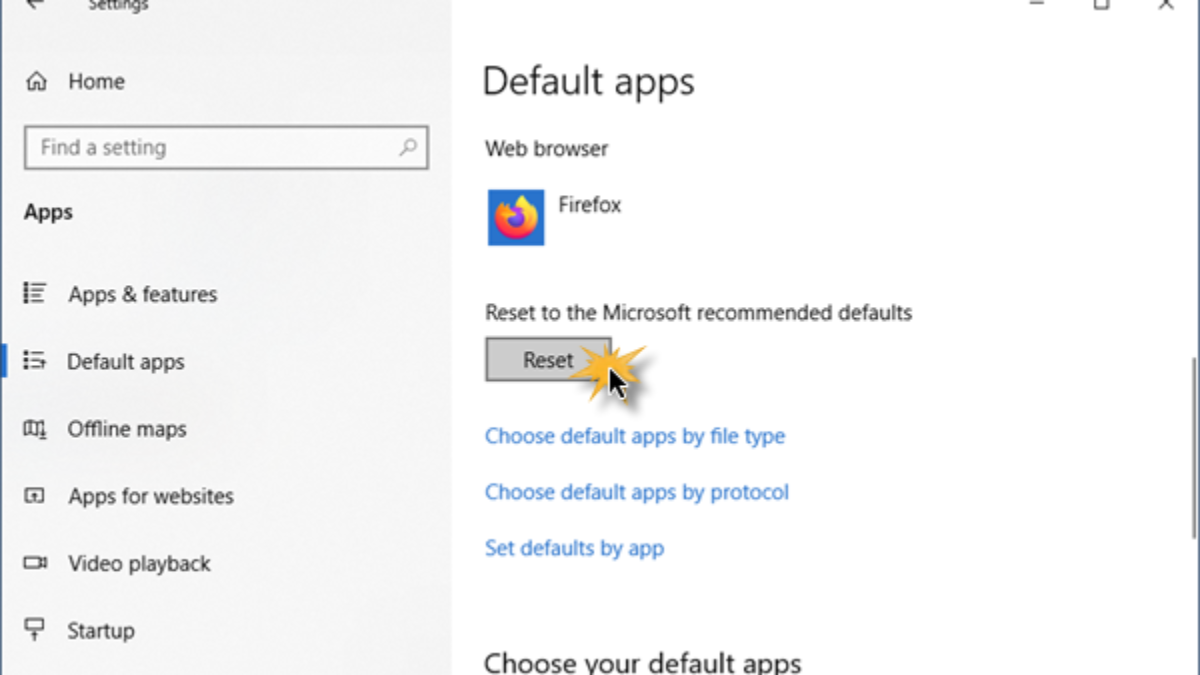The image size is (1200, 675).
Task: Click the Apps for websites icon
Action: point(35,496)
